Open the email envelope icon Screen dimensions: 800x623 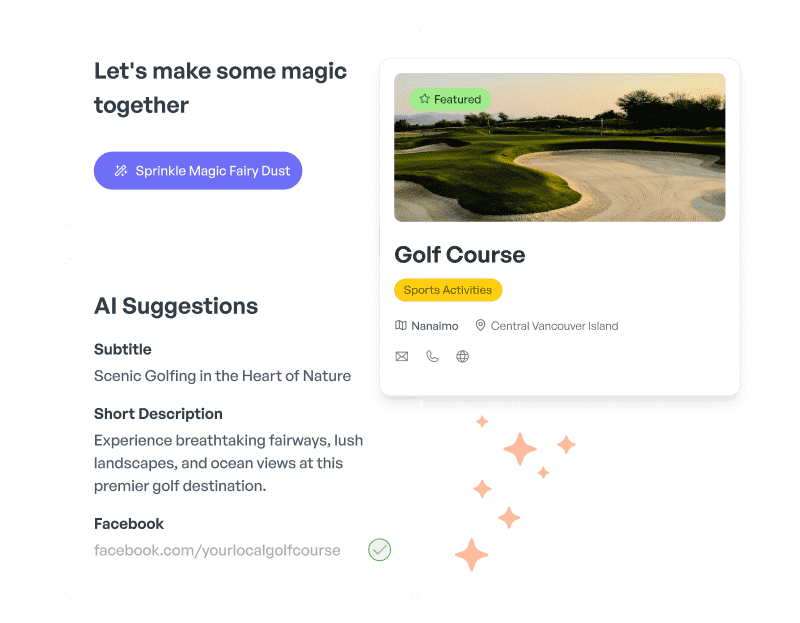(402, 356)
